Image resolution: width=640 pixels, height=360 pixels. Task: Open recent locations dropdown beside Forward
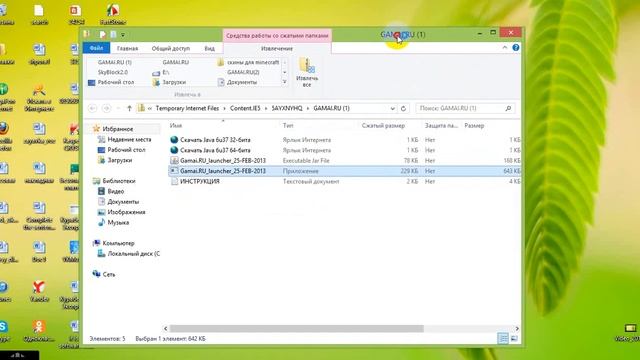coord(118,108)
